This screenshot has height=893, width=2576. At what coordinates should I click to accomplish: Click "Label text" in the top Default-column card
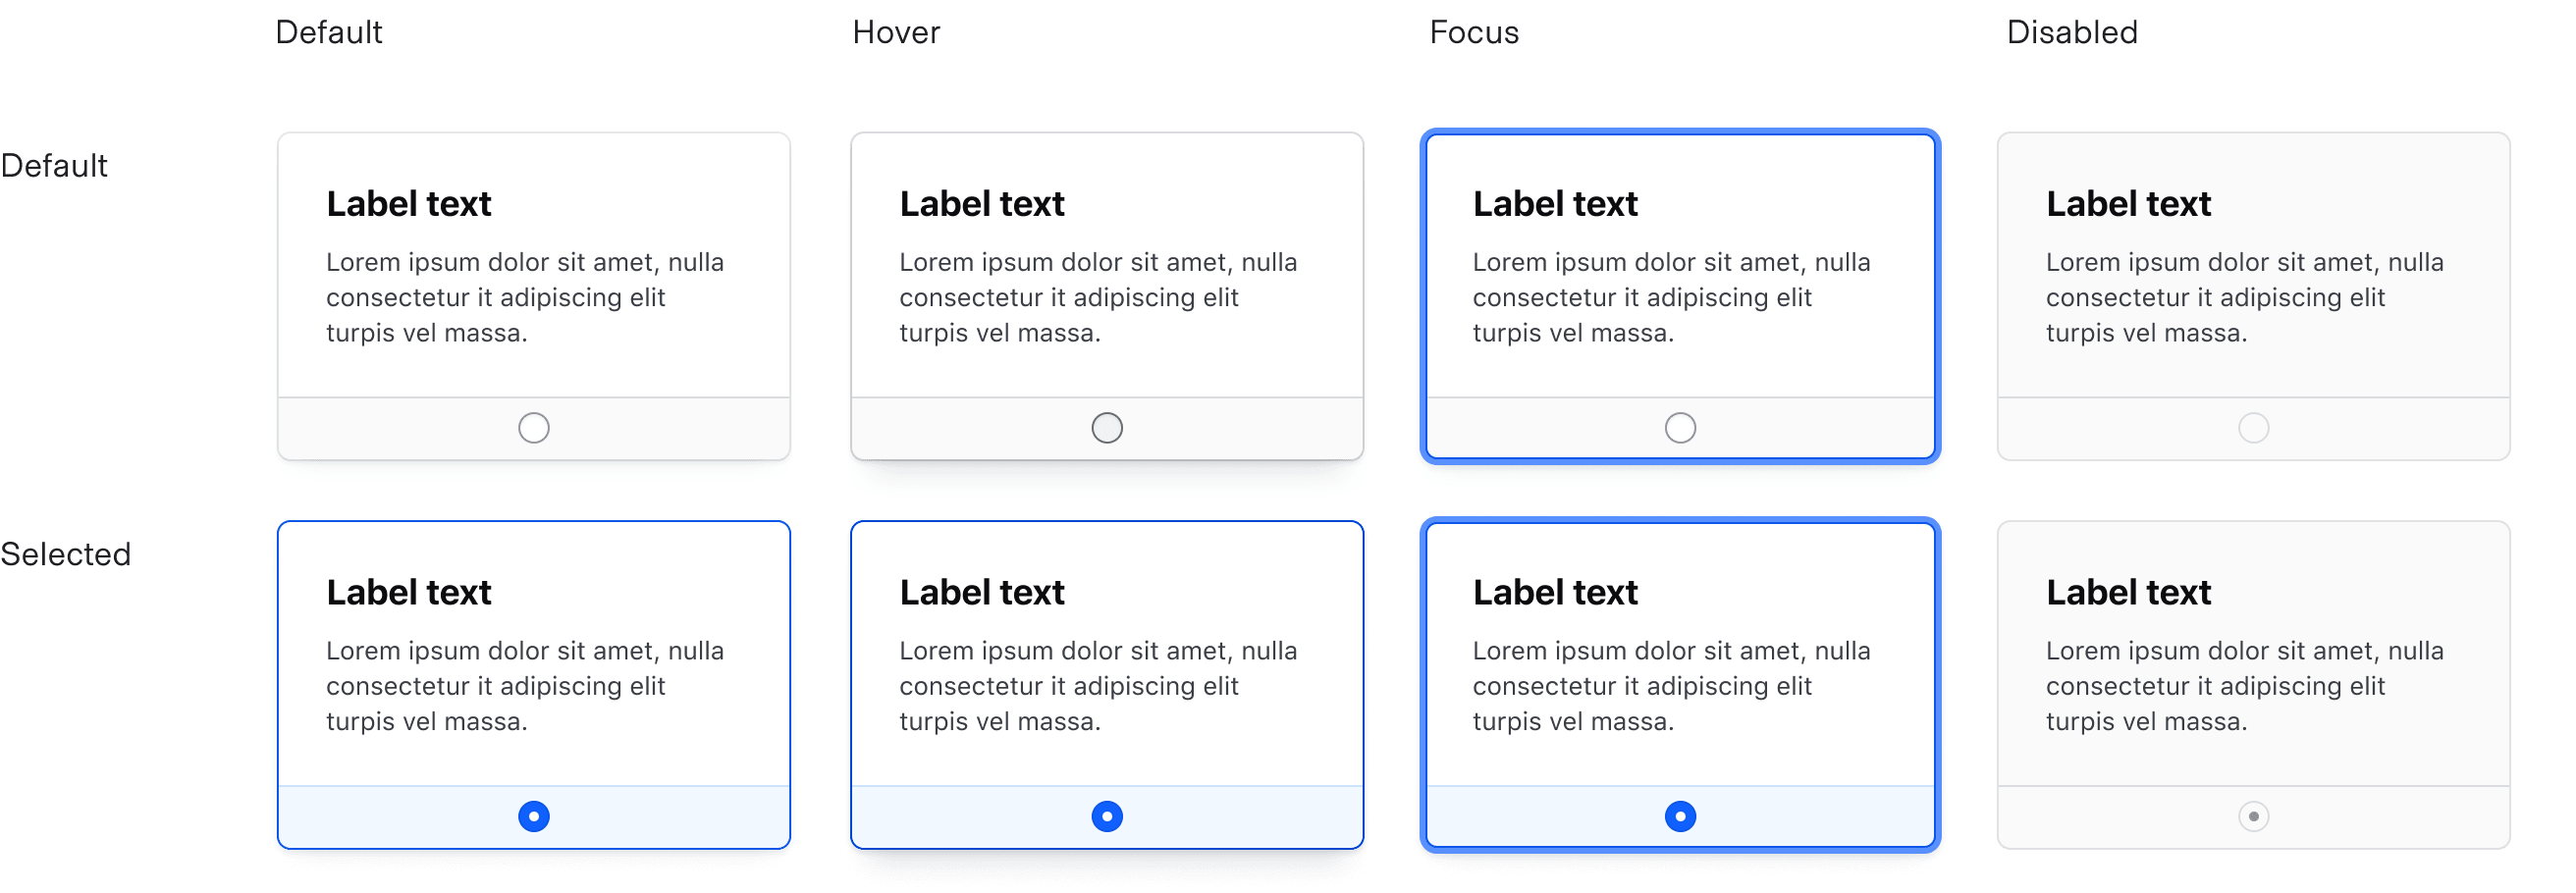[408, 204]
